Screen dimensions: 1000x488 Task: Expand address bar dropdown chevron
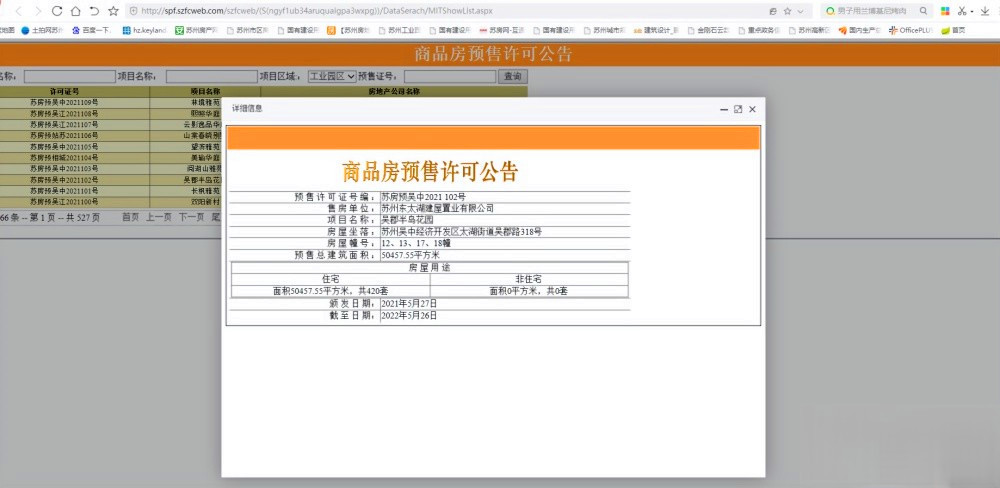click(800, 11)
